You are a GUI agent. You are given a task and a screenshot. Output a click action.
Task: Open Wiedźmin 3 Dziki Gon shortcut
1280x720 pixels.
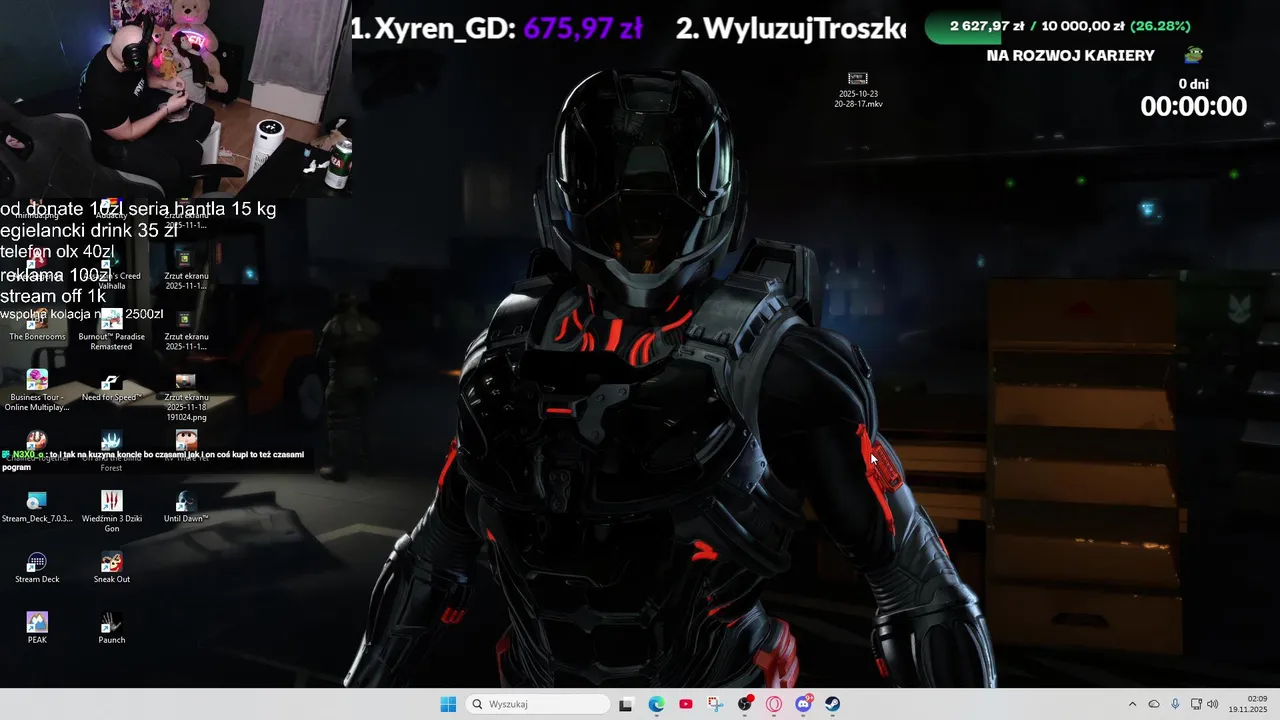pyautogui.click(x=111, y=512)
